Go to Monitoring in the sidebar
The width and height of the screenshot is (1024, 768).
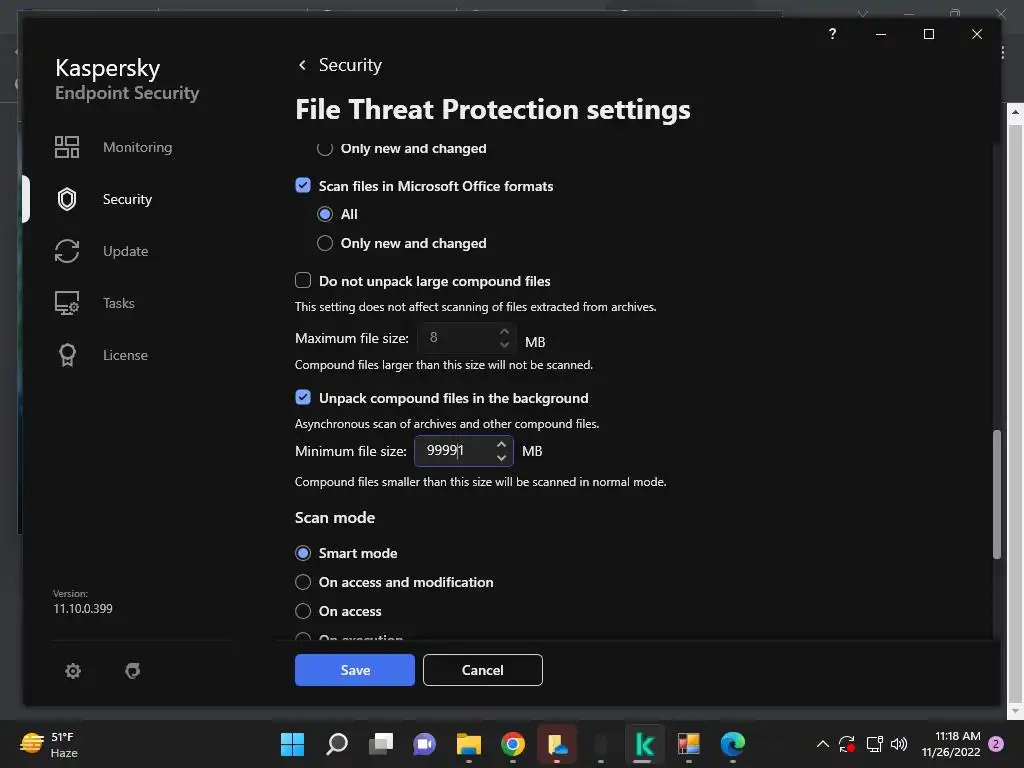[x=137, y=147]
